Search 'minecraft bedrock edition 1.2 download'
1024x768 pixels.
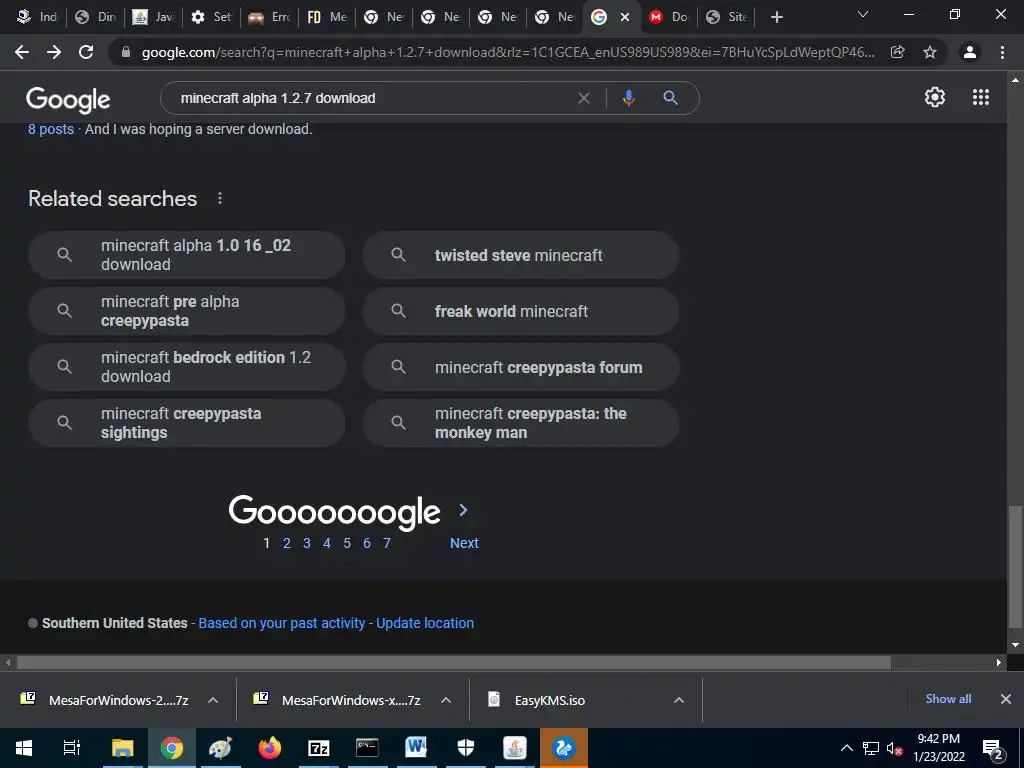[187, 367]
